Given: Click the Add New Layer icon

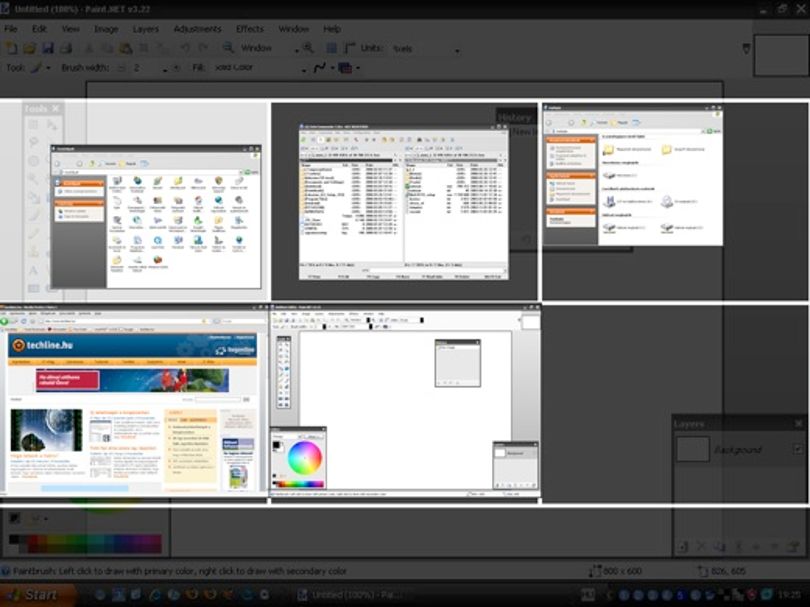Looking at the screenshot, I should coord(683,547).
